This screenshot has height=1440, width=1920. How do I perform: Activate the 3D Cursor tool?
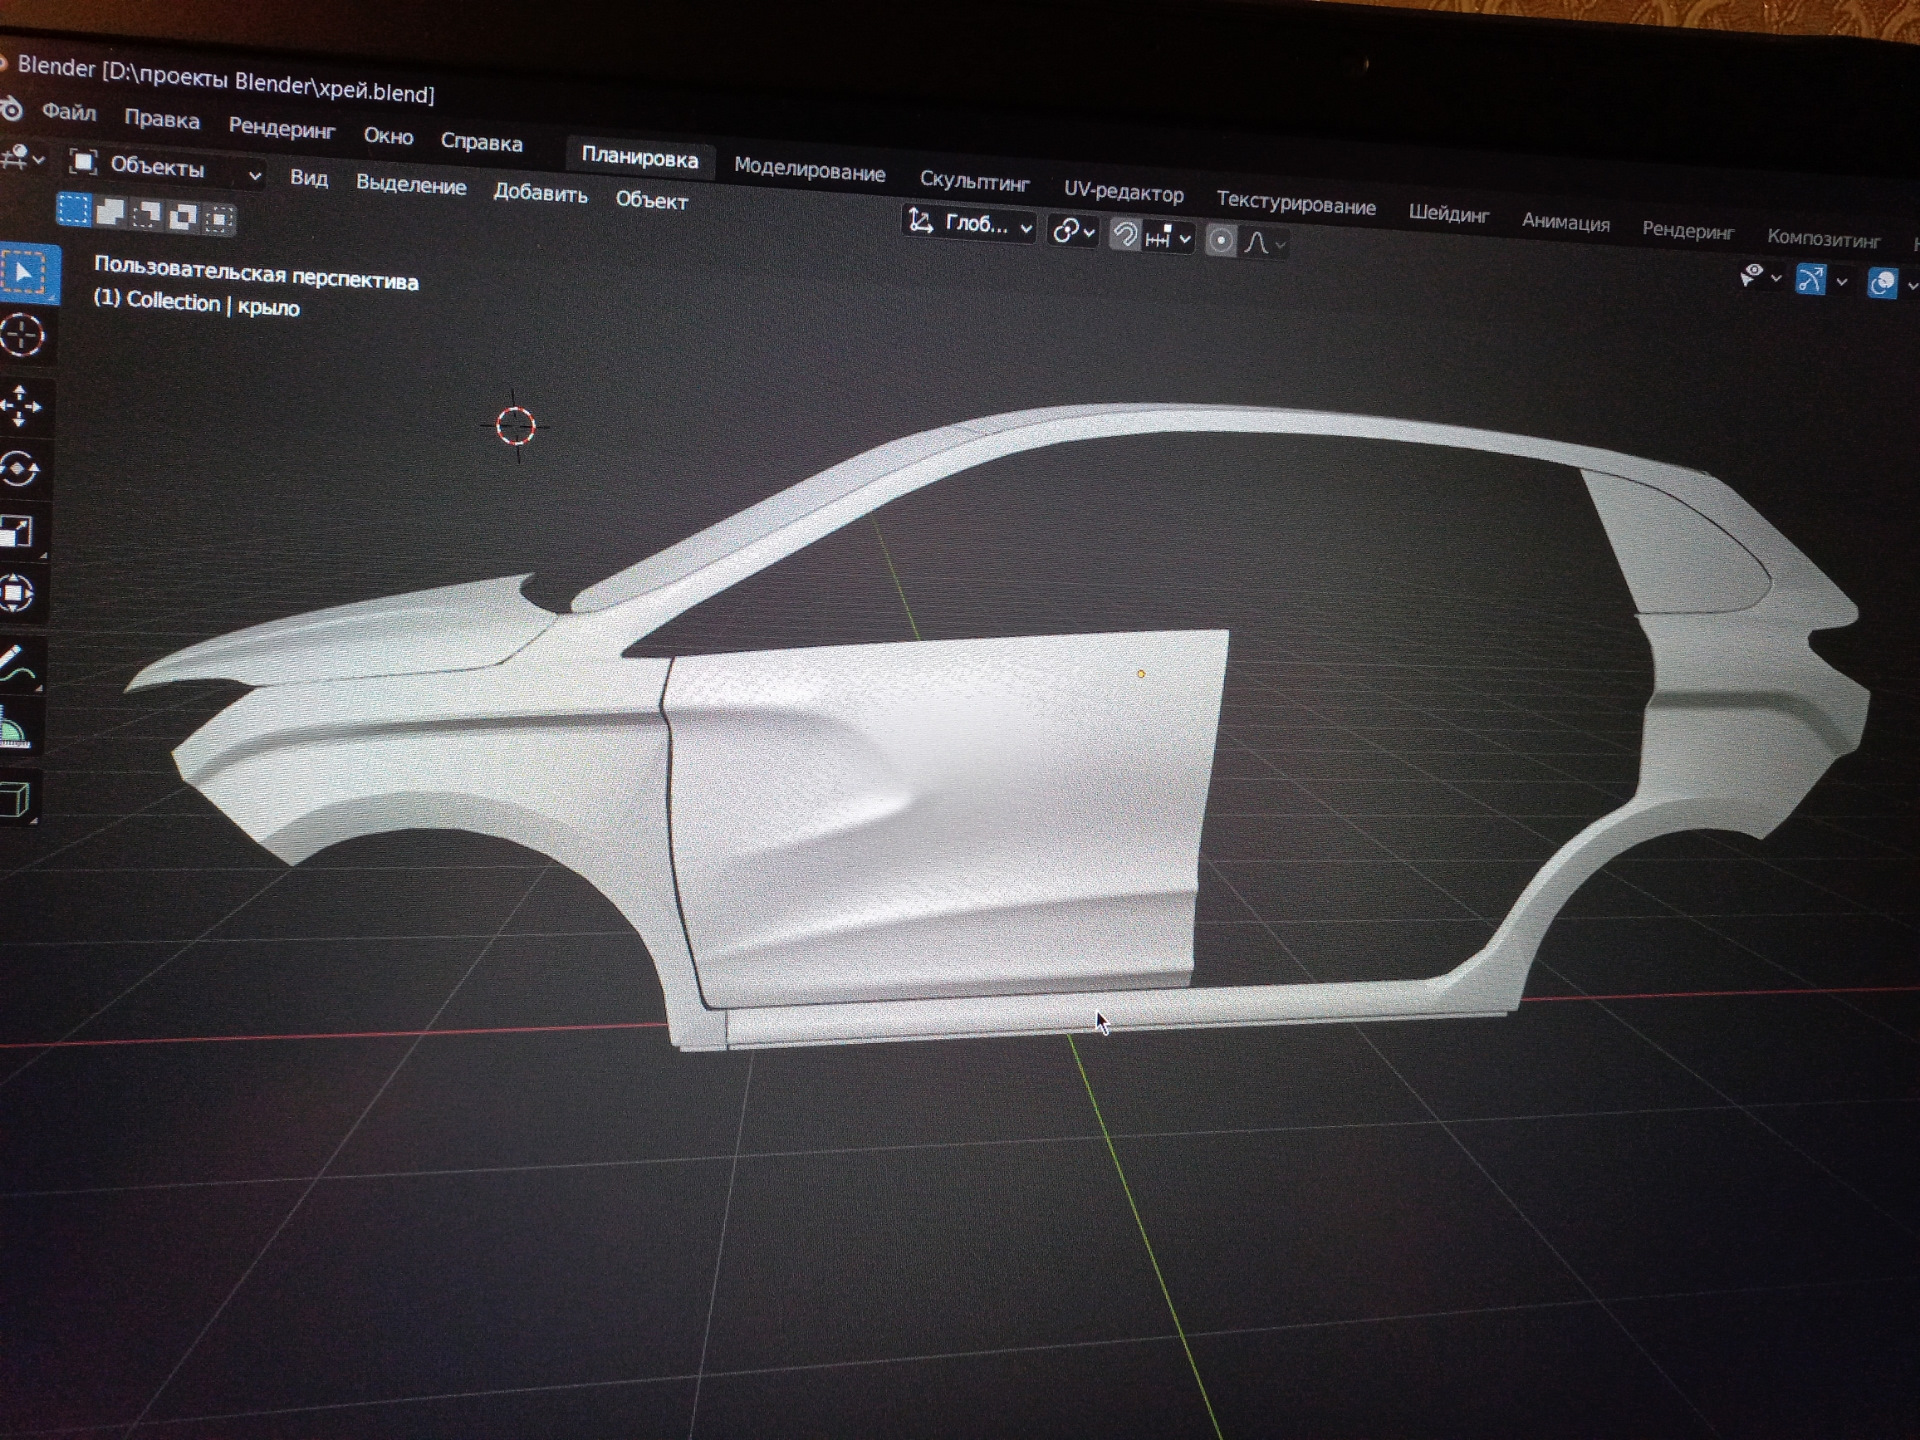click(22, 335)
